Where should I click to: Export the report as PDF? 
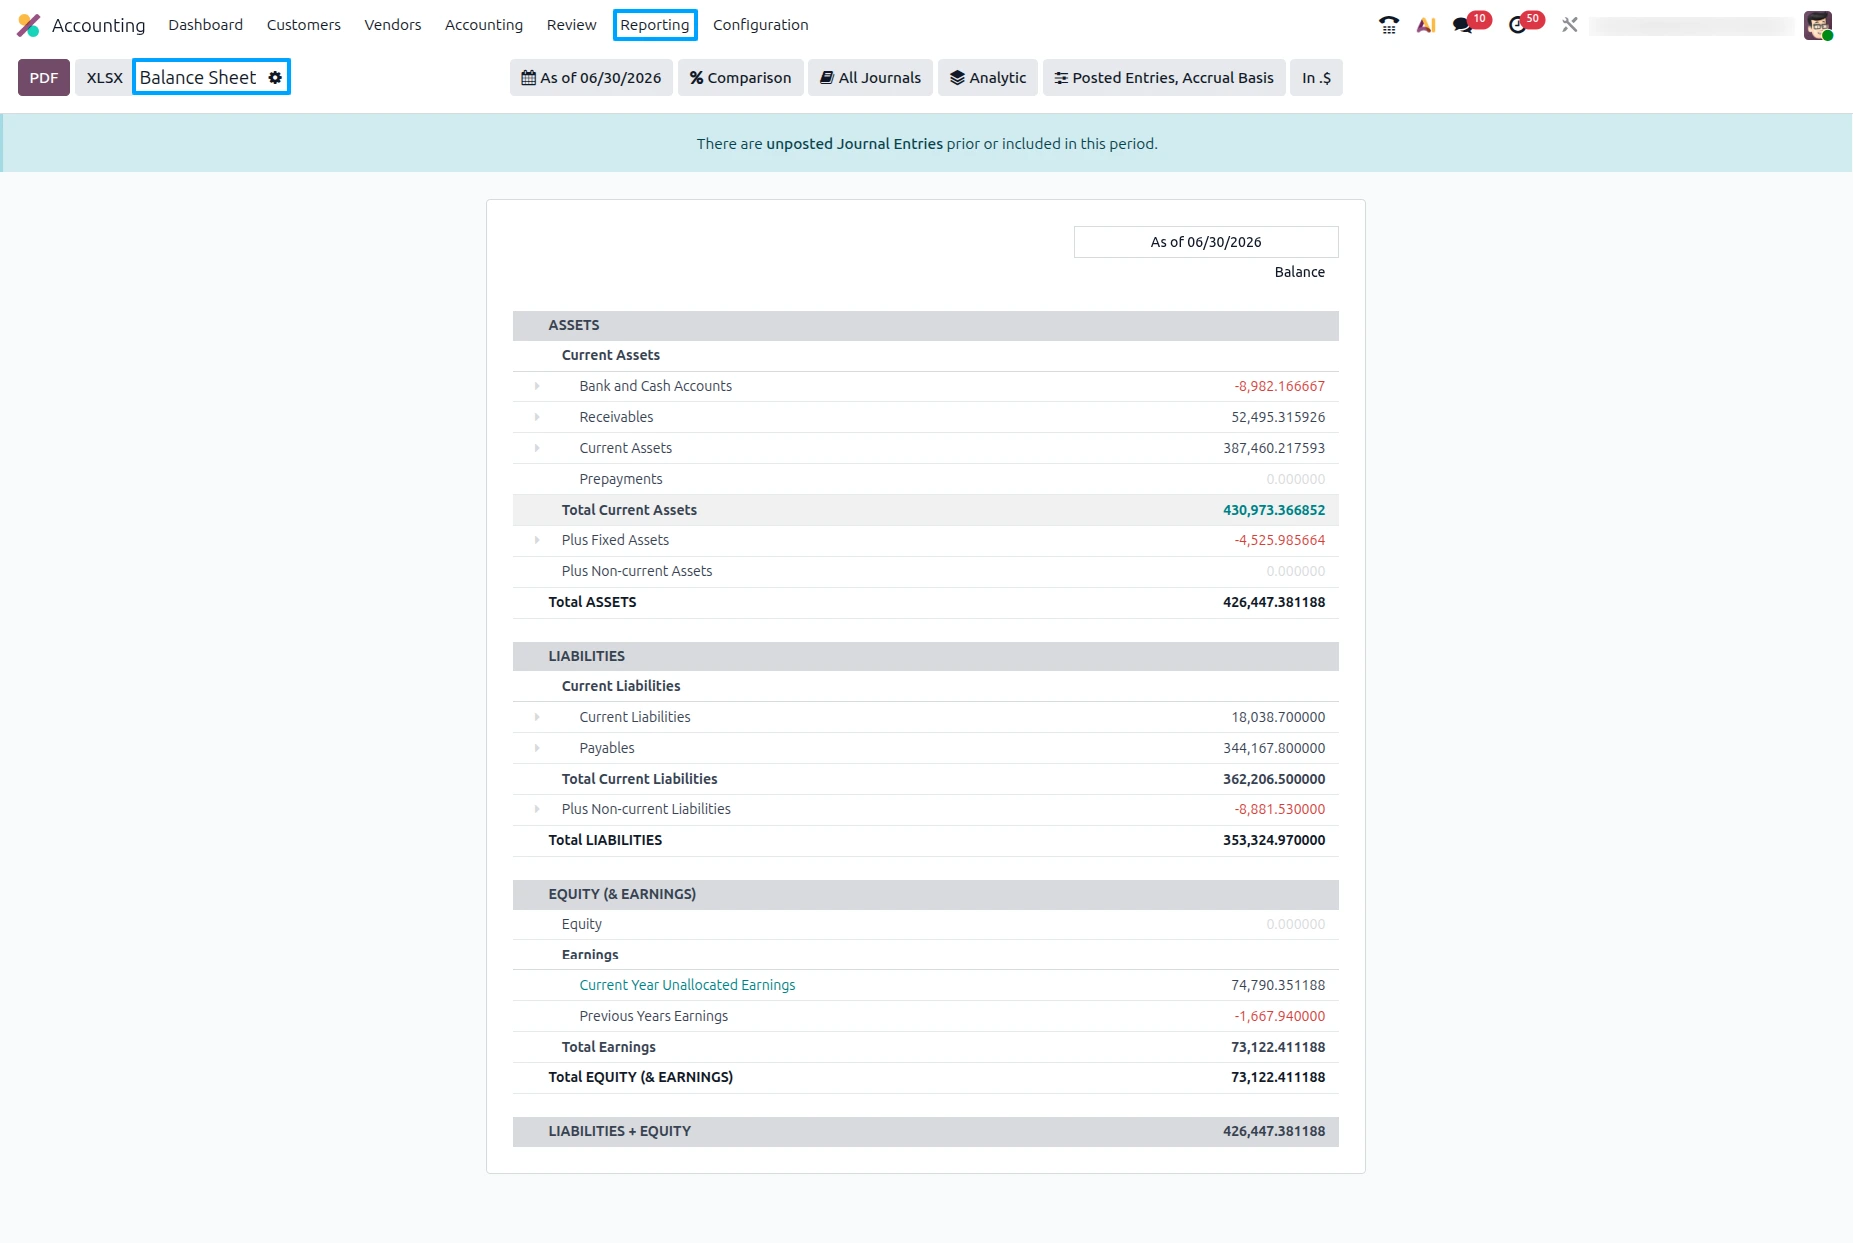[x=44, y=78]
